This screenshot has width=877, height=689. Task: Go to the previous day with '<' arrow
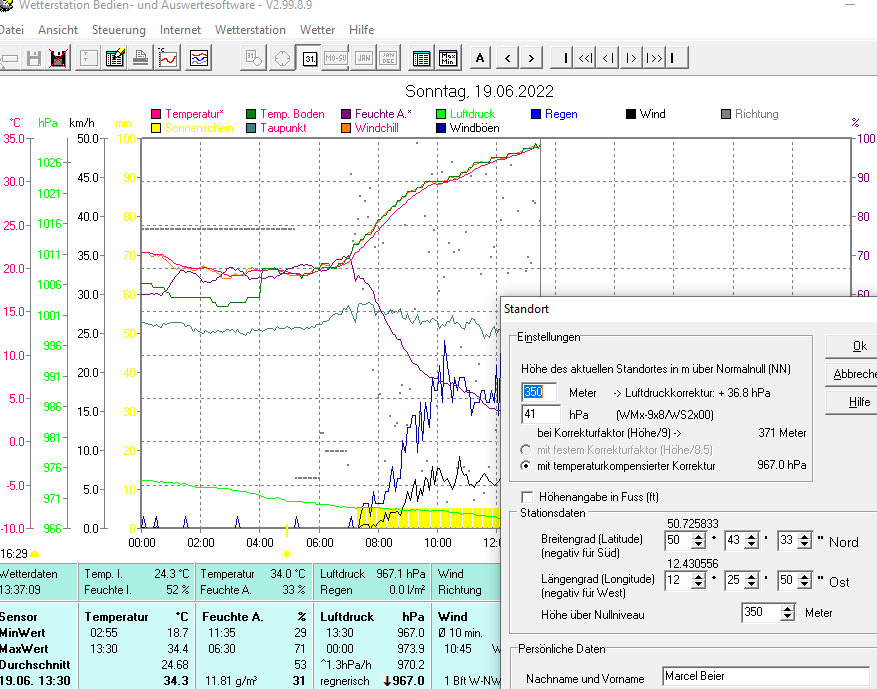pos(507,58)
